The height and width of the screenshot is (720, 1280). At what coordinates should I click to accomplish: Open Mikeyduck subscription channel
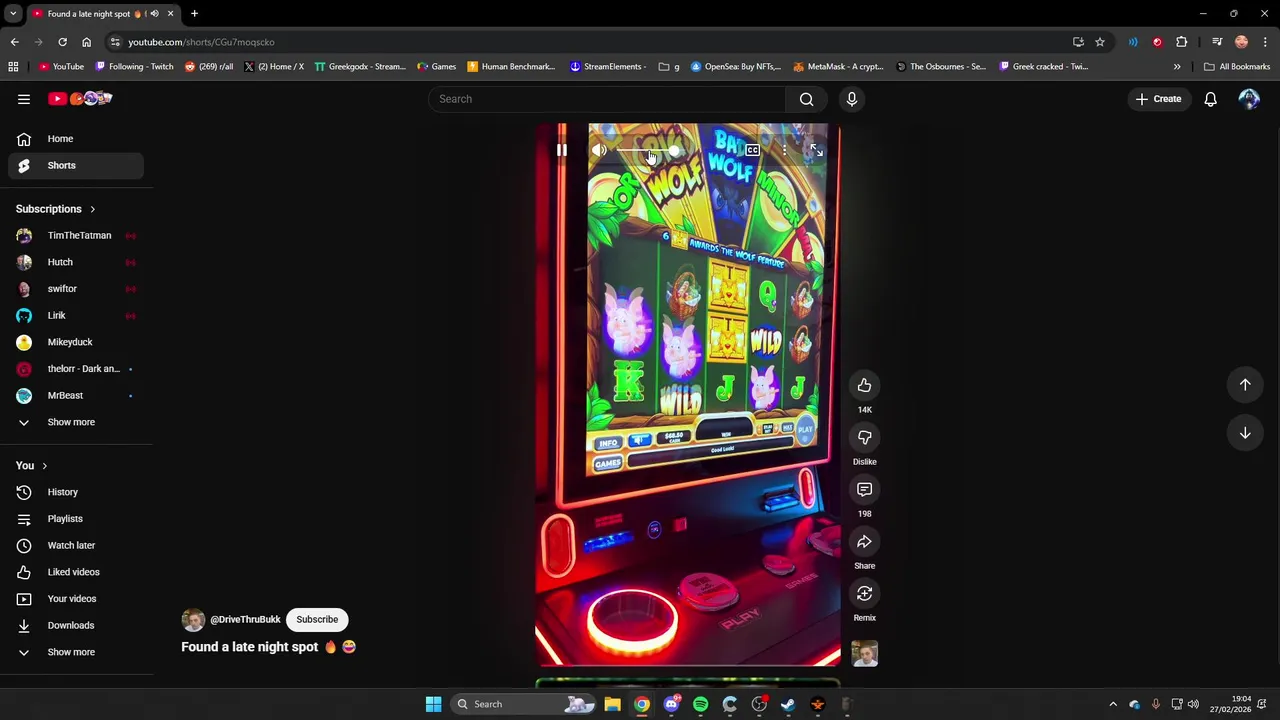click(x=76, y=342)
